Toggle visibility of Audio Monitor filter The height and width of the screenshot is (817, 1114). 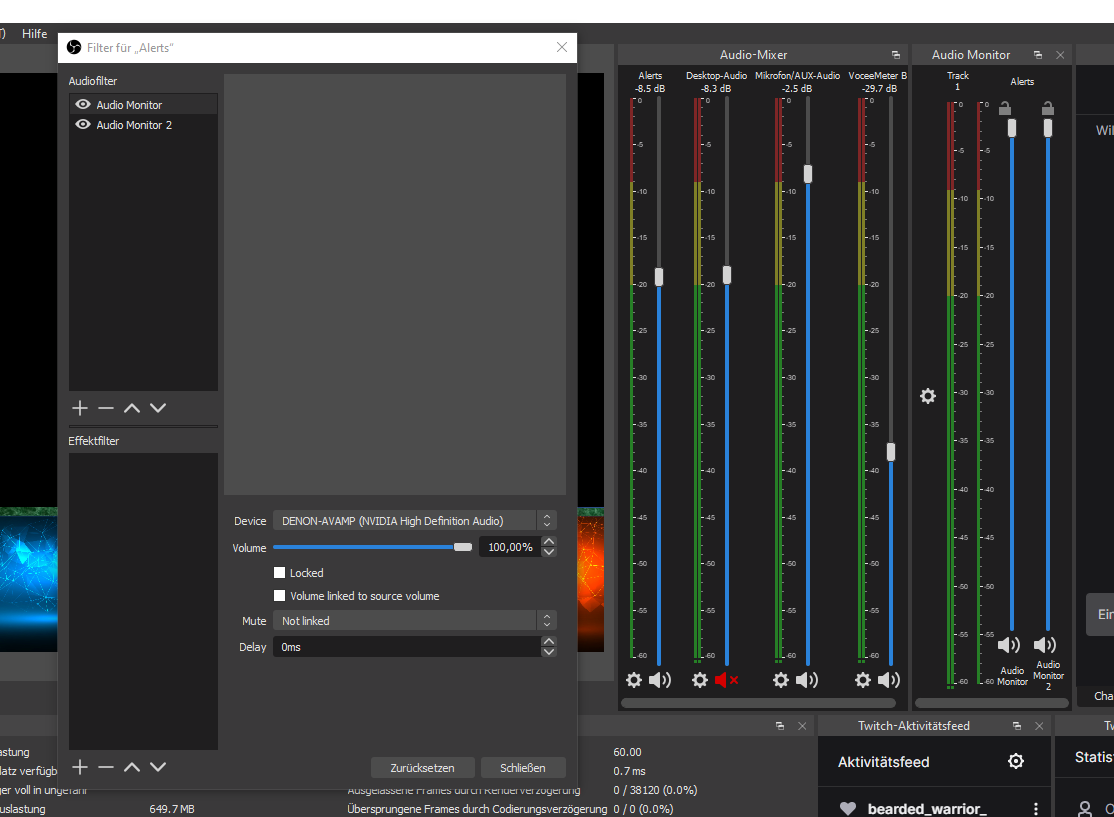pos(83,105)
